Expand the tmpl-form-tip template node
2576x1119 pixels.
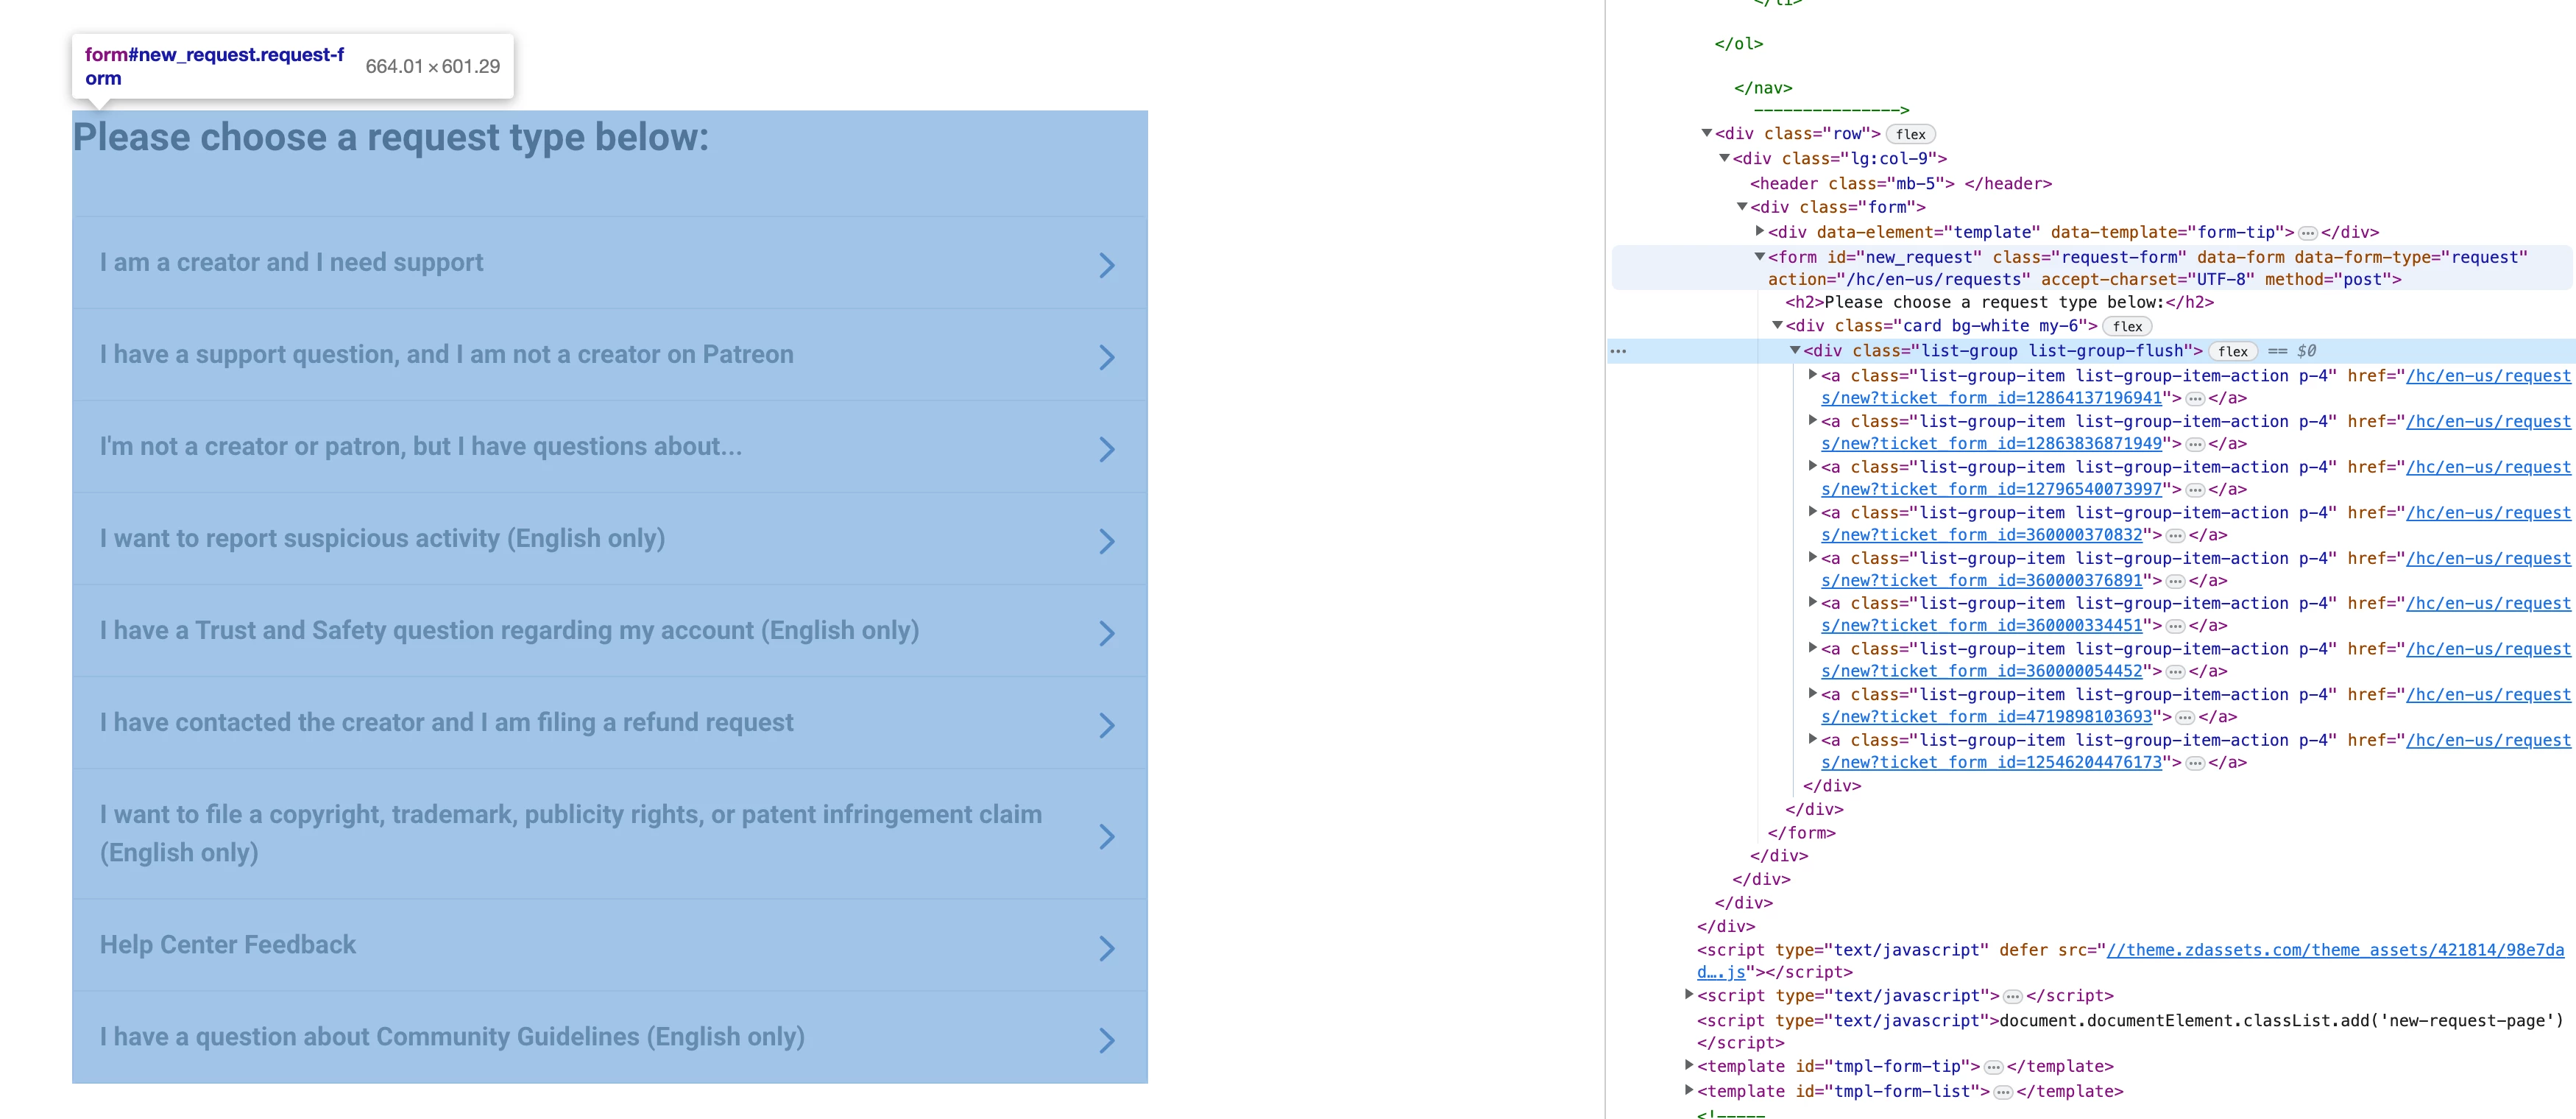click(x=1689, y=1065)
